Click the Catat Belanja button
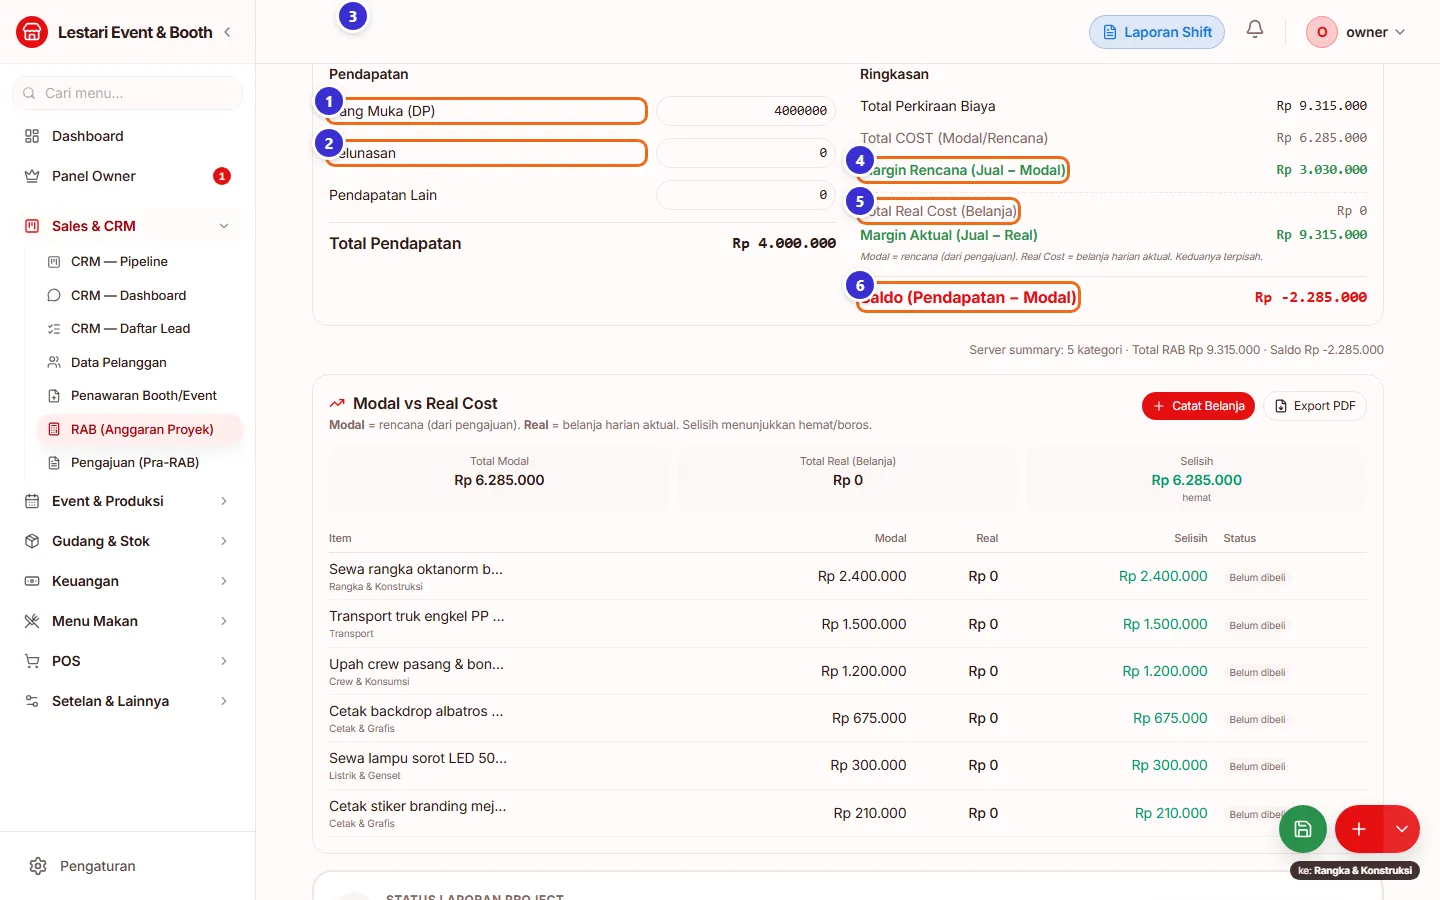1440x900 pixels. [x=1198, y=406]
